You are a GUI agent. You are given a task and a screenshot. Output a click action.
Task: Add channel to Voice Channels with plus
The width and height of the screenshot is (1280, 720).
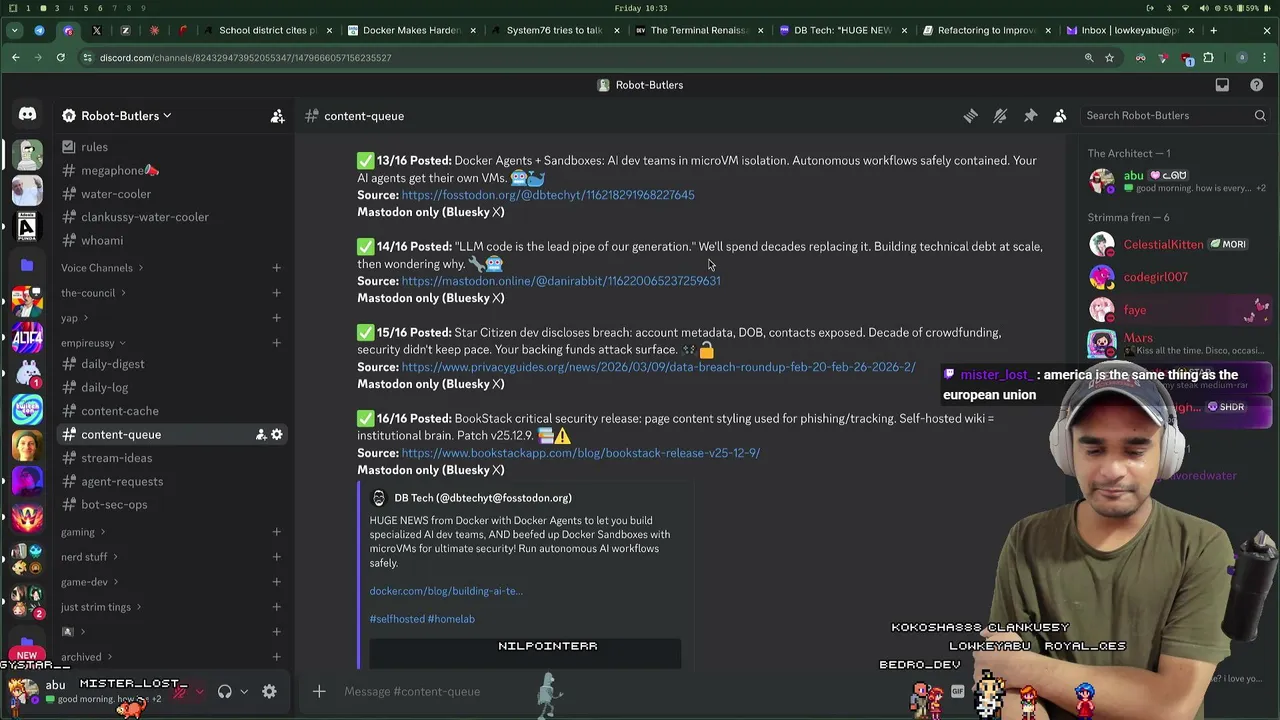click(x=276, y=268)
